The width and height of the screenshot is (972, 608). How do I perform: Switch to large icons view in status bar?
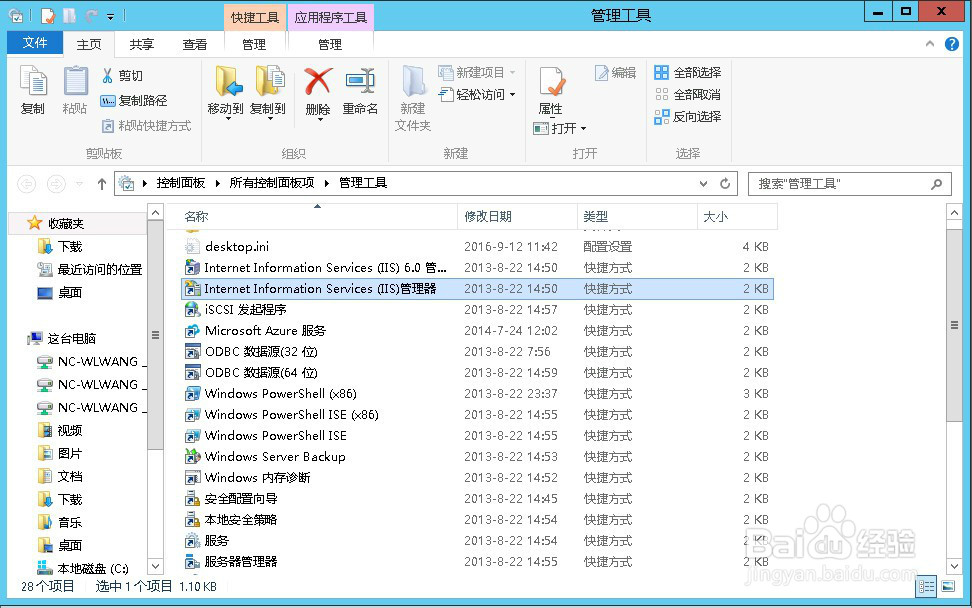coord(948,586)
